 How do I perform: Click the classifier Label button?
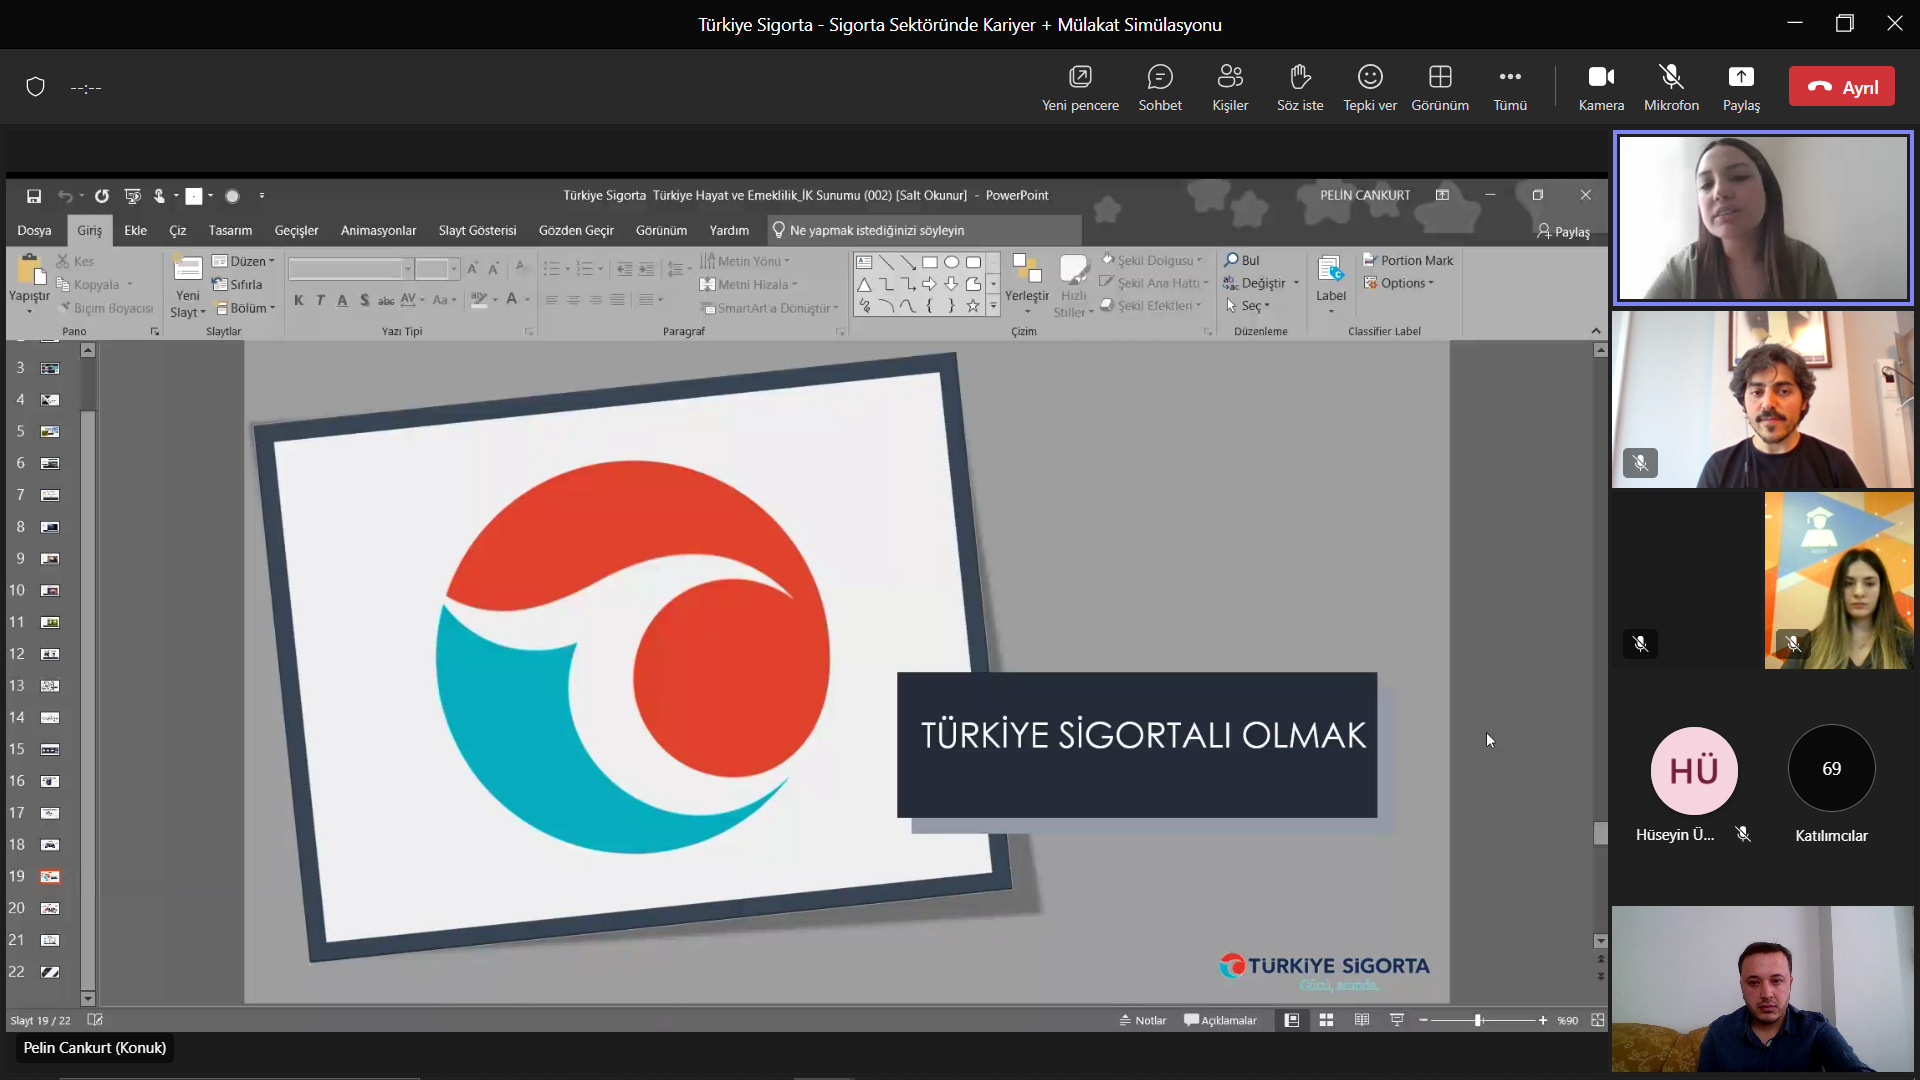[1331, 284]
